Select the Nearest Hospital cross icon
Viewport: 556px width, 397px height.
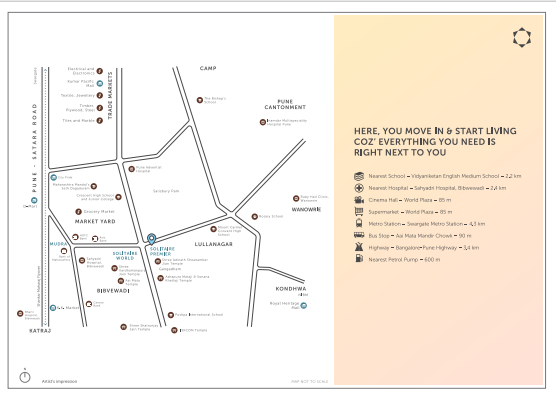[359, 188]
